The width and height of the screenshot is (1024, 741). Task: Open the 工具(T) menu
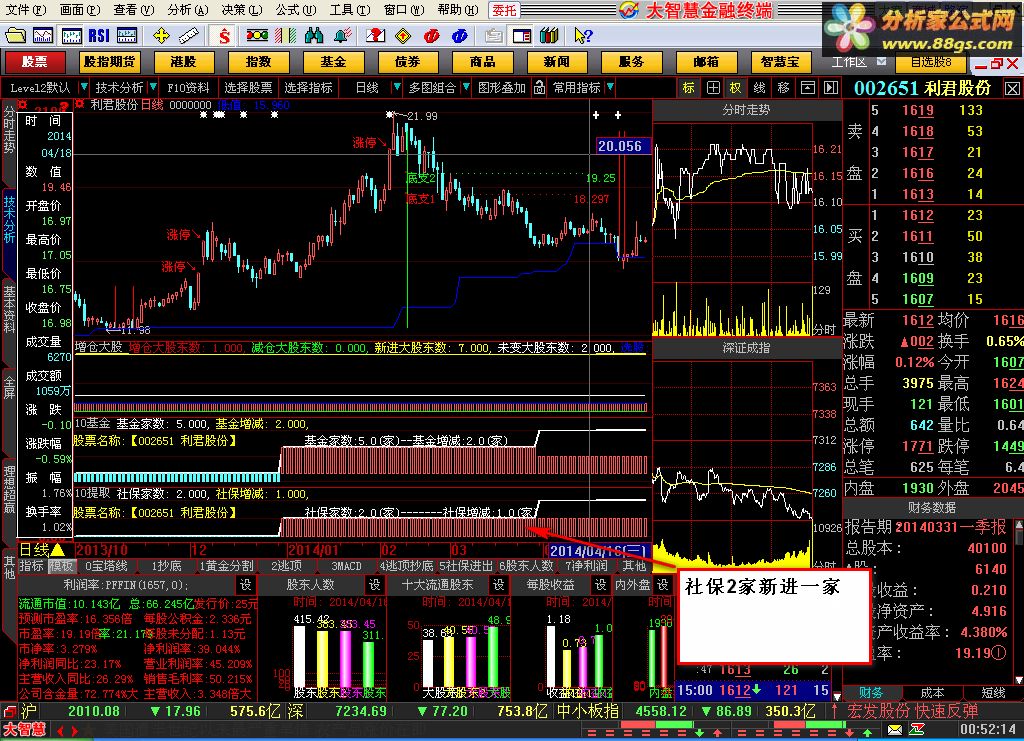[349, 10]
